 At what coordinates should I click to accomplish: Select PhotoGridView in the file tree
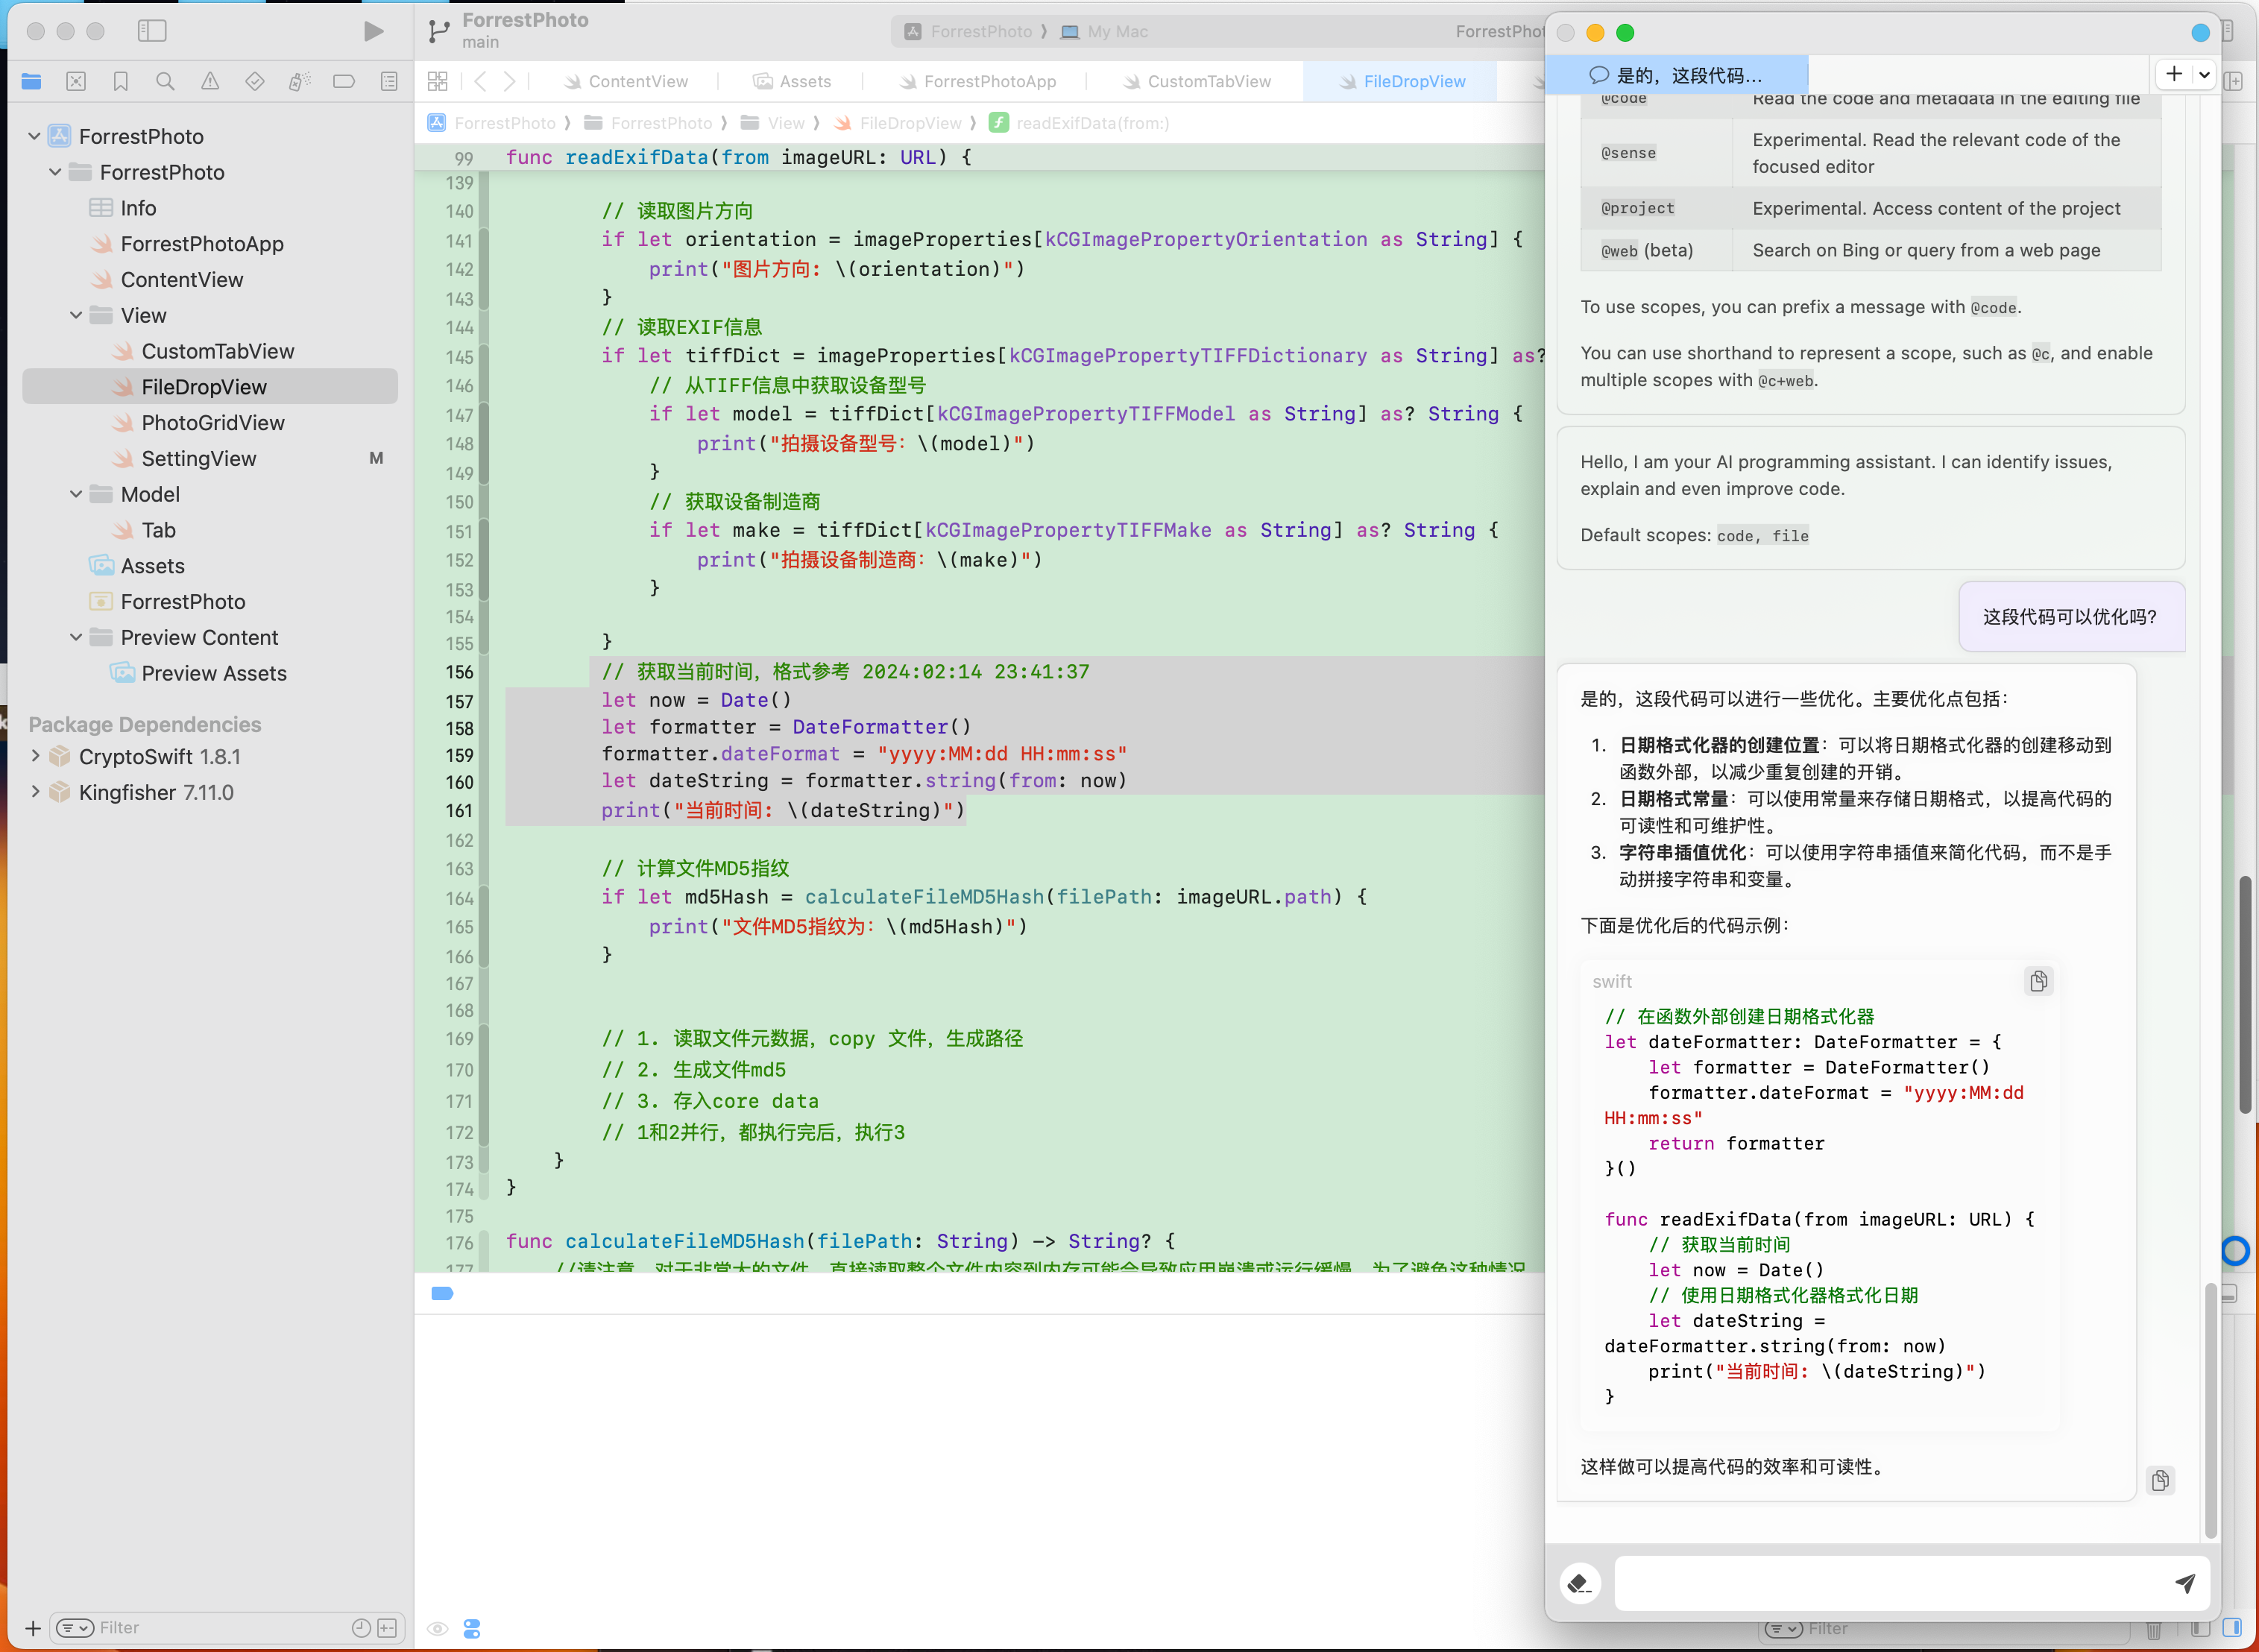(213, 423)
